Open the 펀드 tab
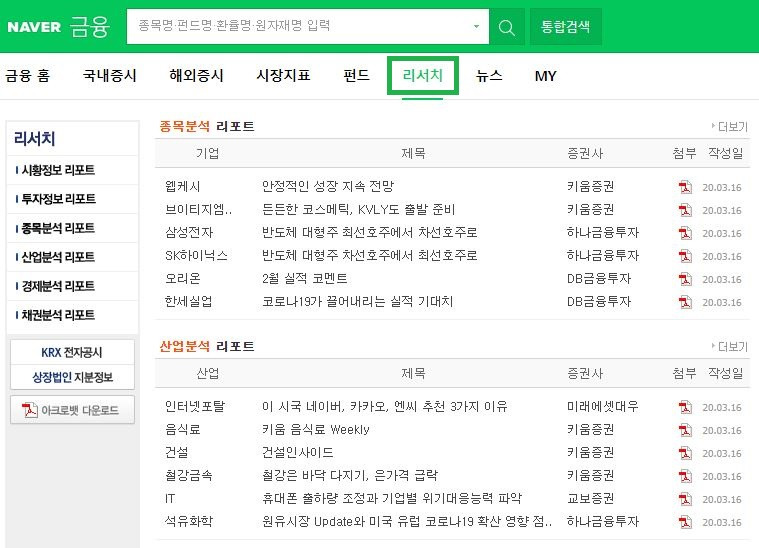The image size is (759, 548). coord(357,76)
